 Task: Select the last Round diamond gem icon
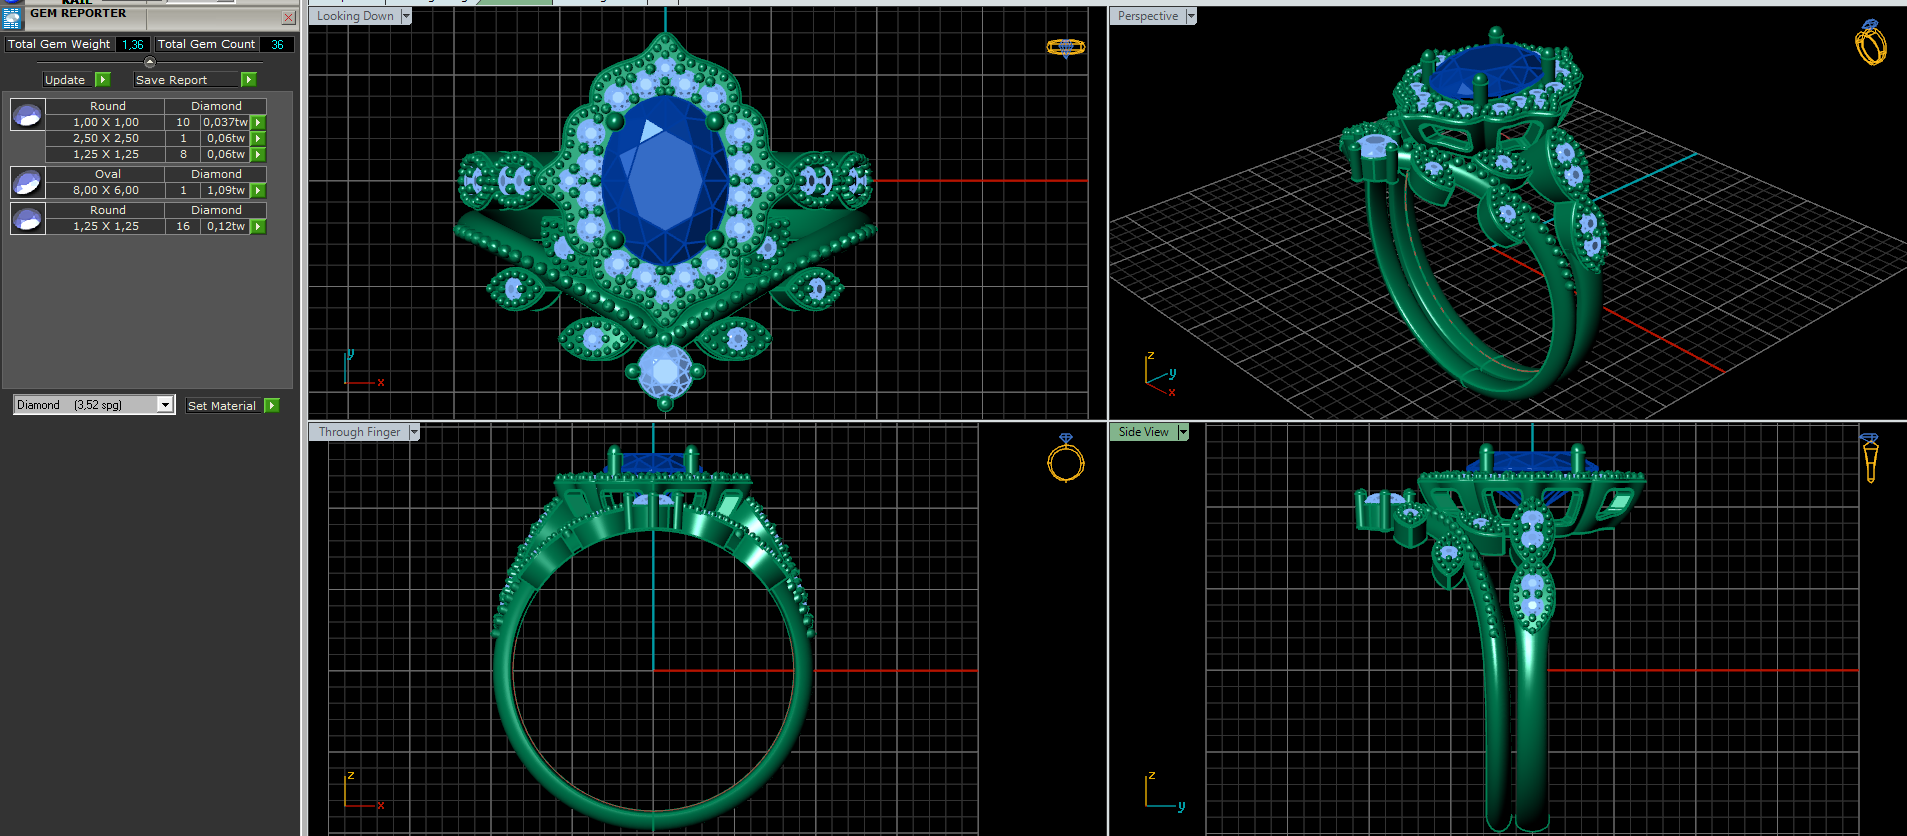[x=27, y=218]
